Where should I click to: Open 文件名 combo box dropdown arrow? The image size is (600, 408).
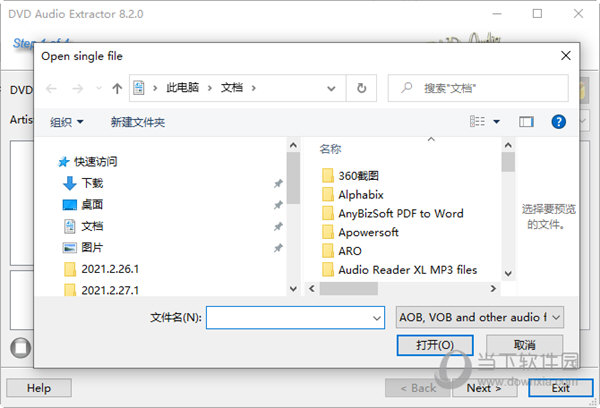click(x=377, y=318)
